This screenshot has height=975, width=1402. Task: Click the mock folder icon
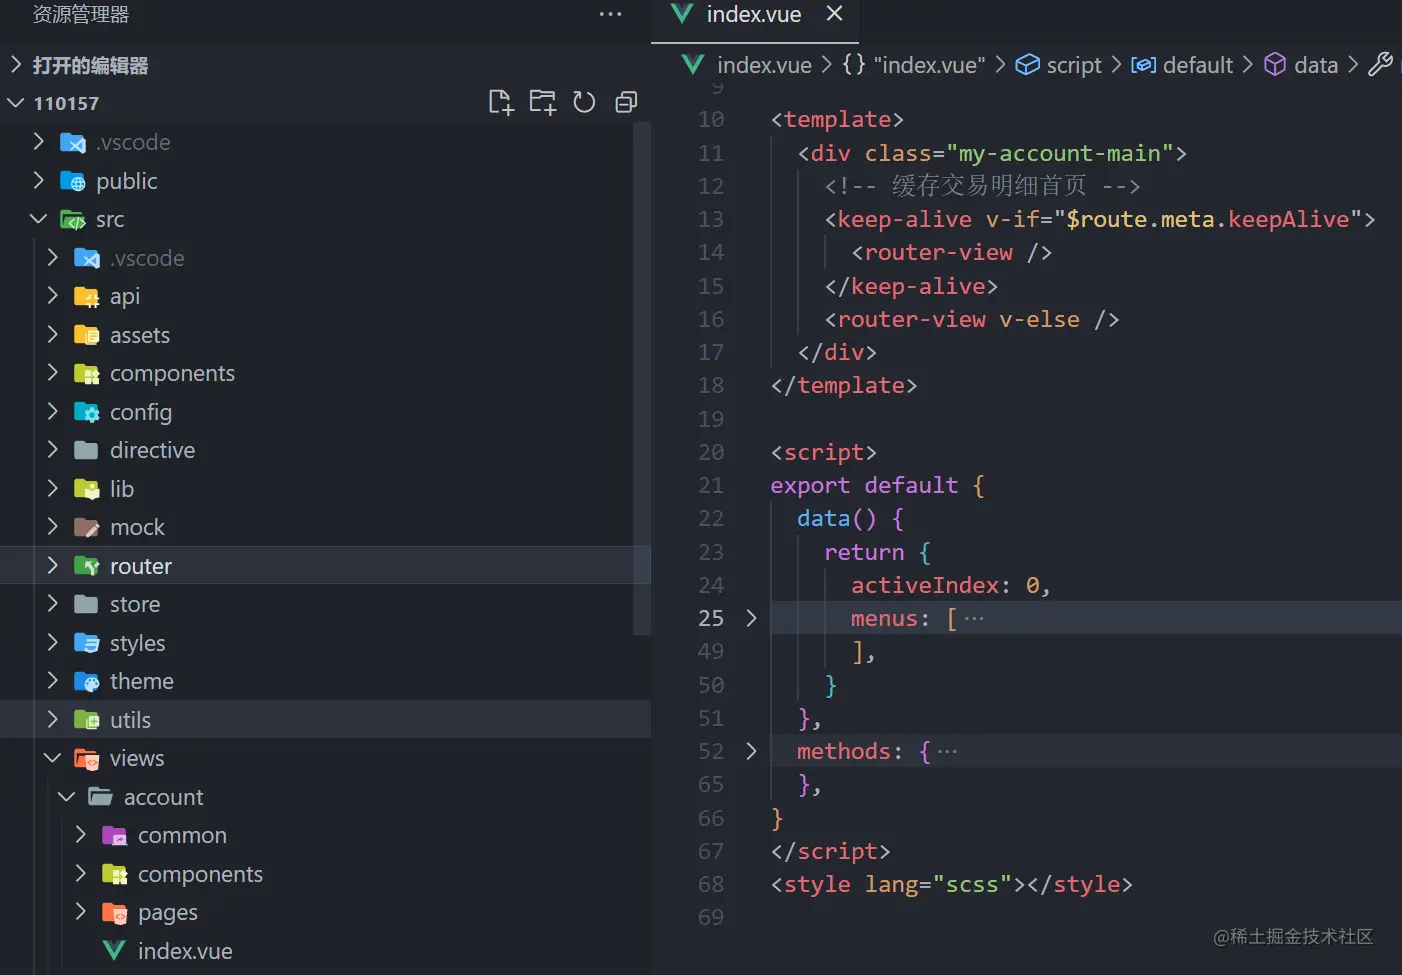[x=87, y=527]
